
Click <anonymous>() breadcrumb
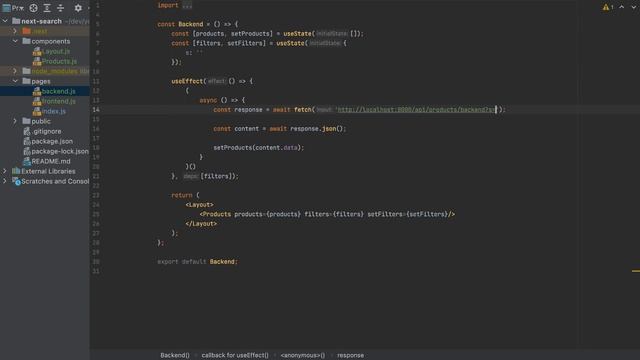pos(303,355)
